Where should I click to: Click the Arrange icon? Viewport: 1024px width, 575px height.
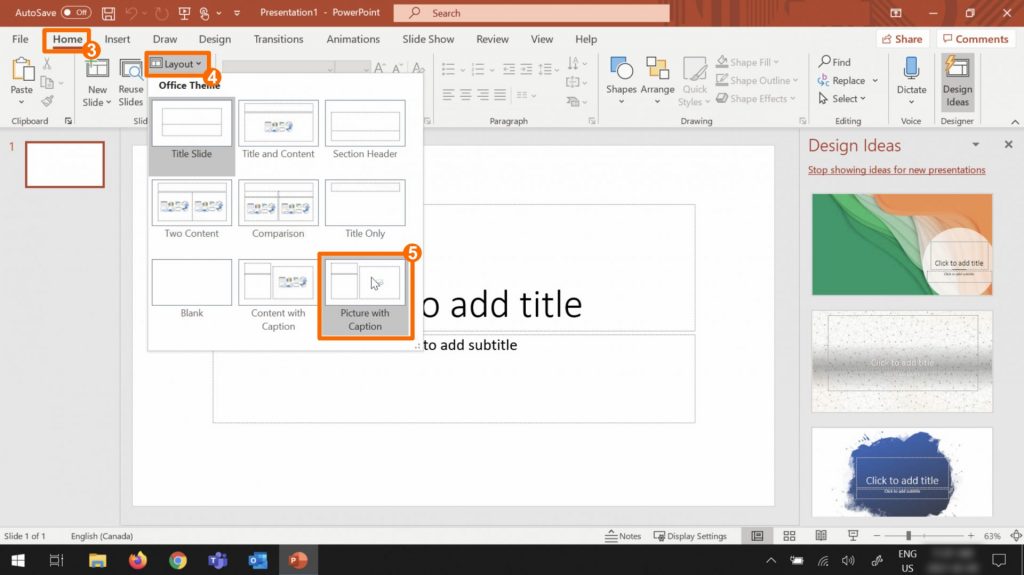pyautogui.click(x=657, y=70)
